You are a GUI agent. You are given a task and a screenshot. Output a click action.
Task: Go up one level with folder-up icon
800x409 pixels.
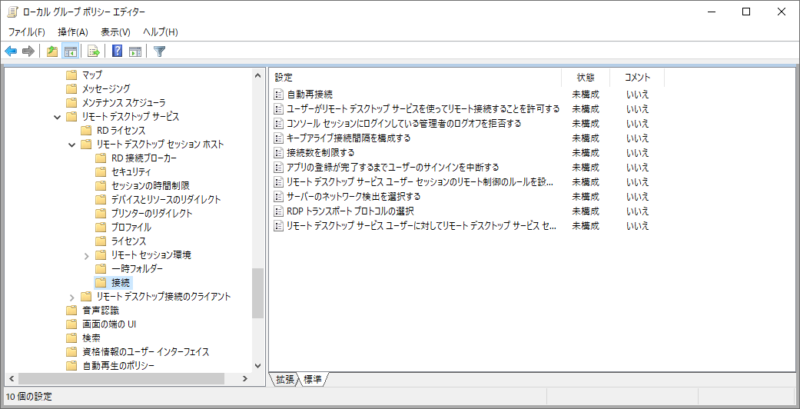click(52, 51)
